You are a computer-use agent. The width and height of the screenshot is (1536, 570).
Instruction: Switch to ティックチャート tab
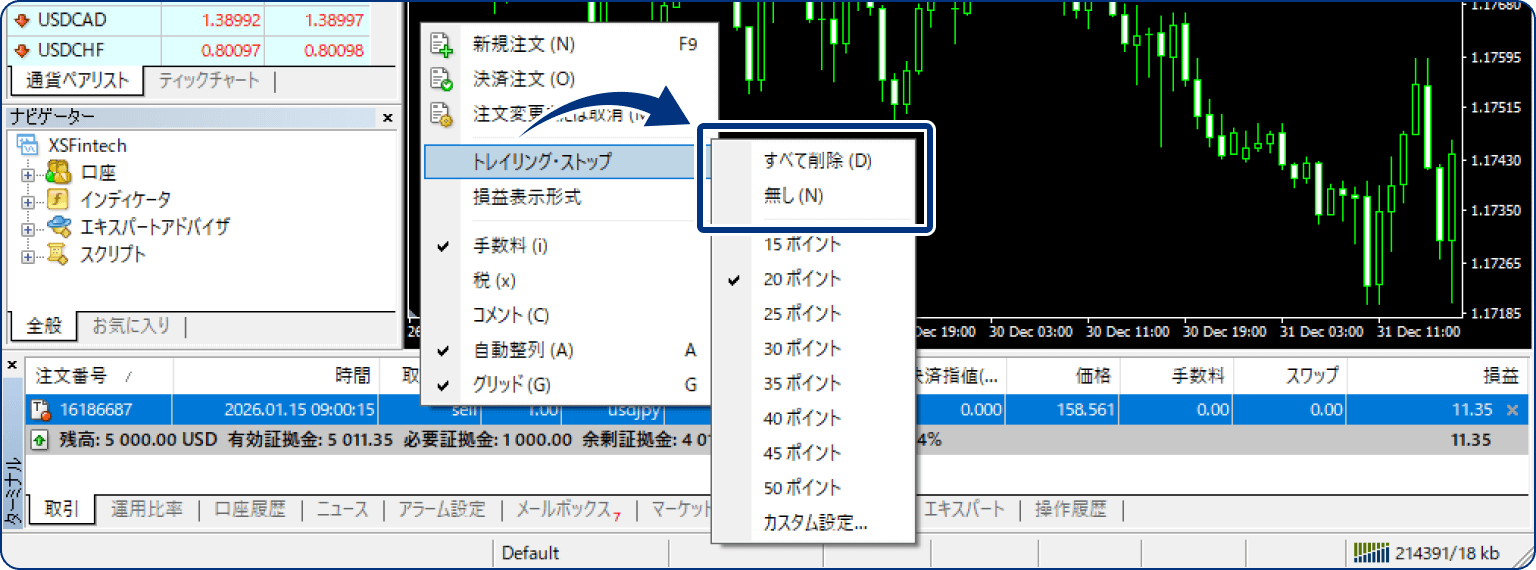(209, 81)
